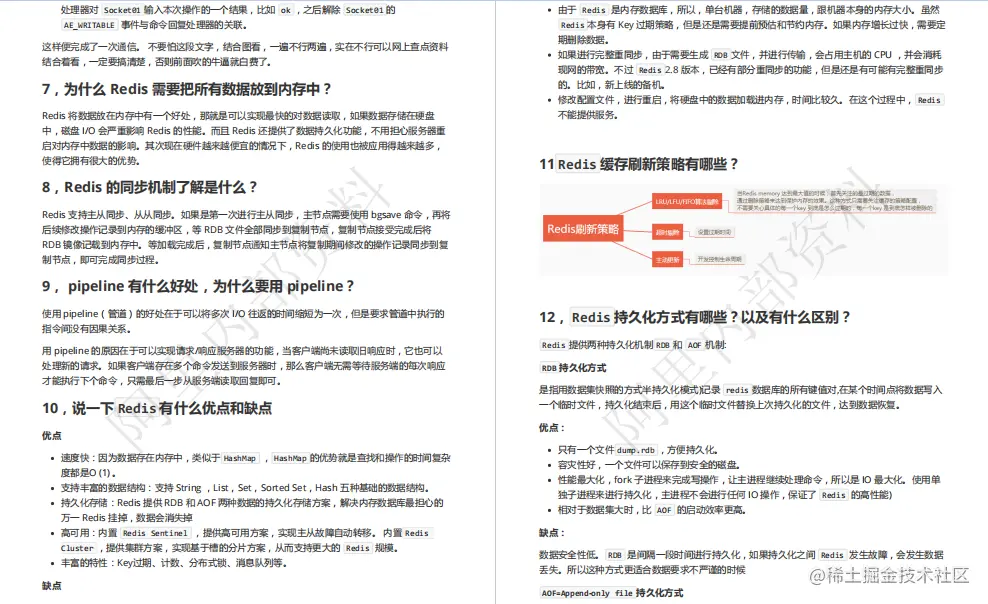The width and height of the screenshot is (988, 604).
Task: Click subheading "RDB 持久化方式"
Action: 573,368
